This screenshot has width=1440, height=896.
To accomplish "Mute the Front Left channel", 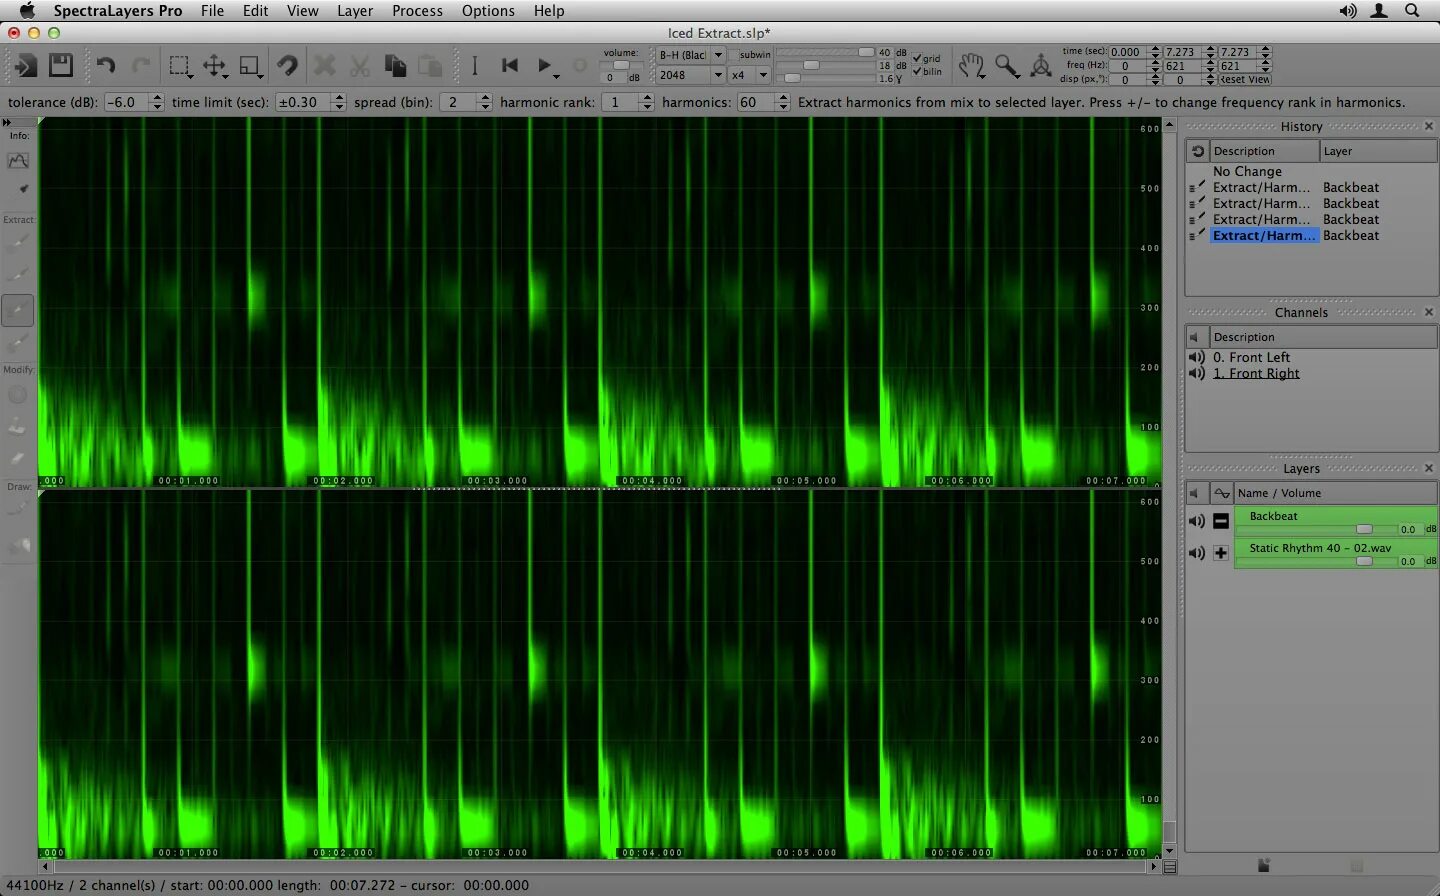I will 1197,357.
